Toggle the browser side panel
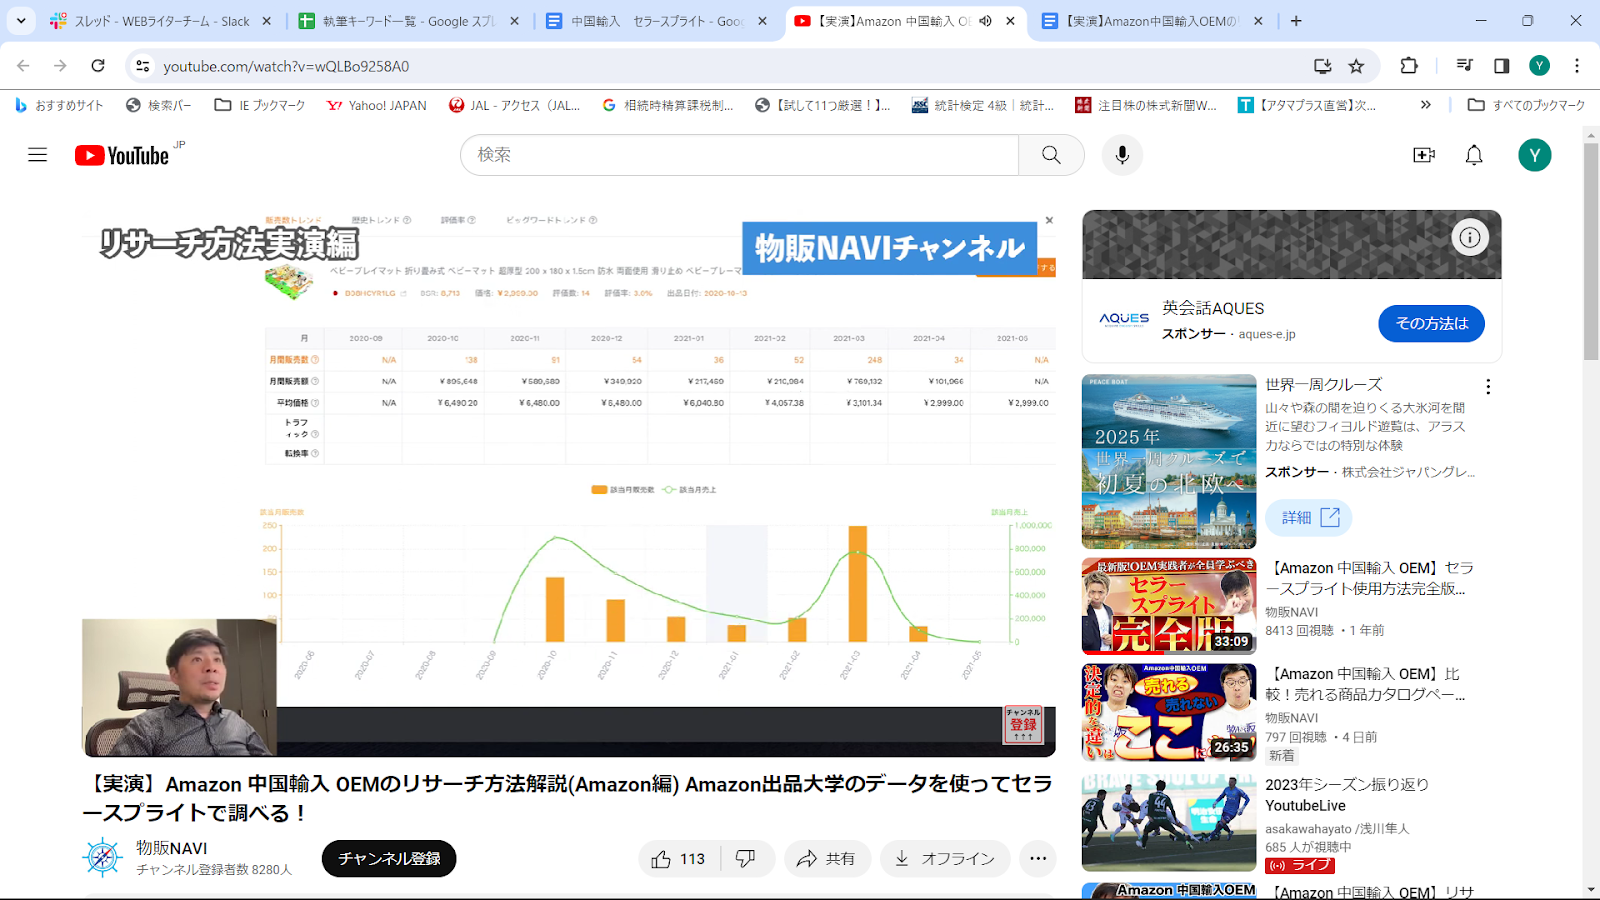Screen dimensions: 1600x900 pyautogui.click(x=1501, y=66)
